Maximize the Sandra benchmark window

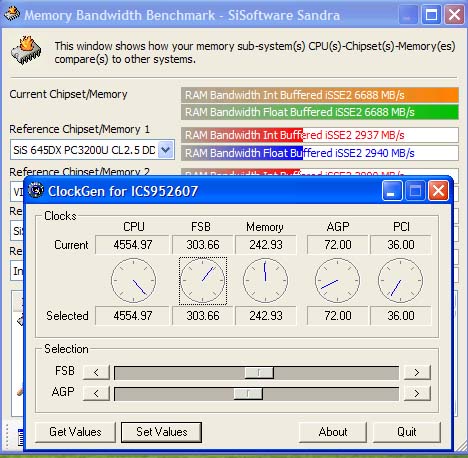click(431, 15)
